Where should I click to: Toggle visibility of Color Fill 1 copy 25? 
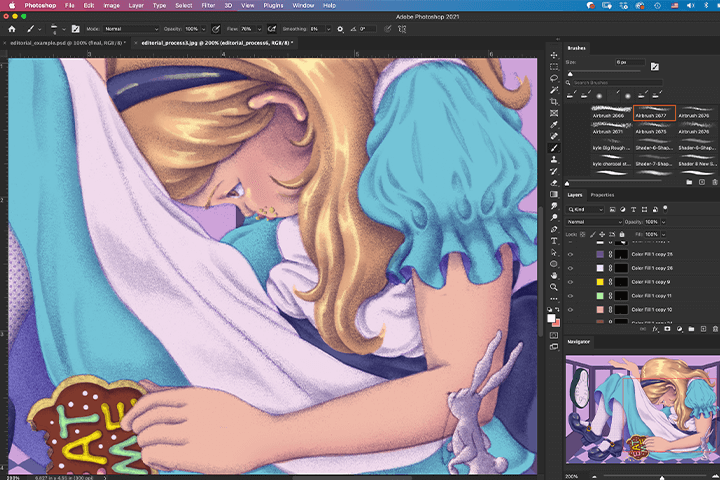coord(570,254)
